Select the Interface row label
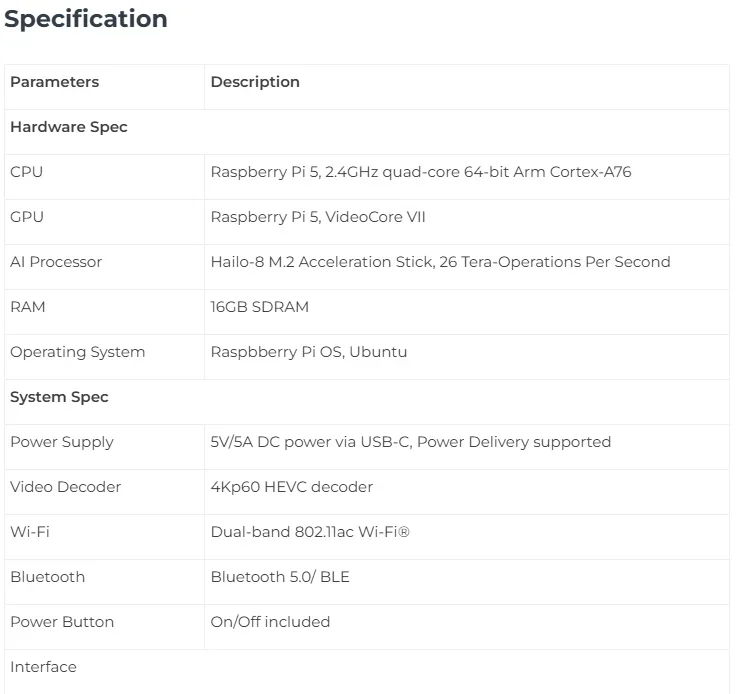The image size is (737, 694). (43, 667)
